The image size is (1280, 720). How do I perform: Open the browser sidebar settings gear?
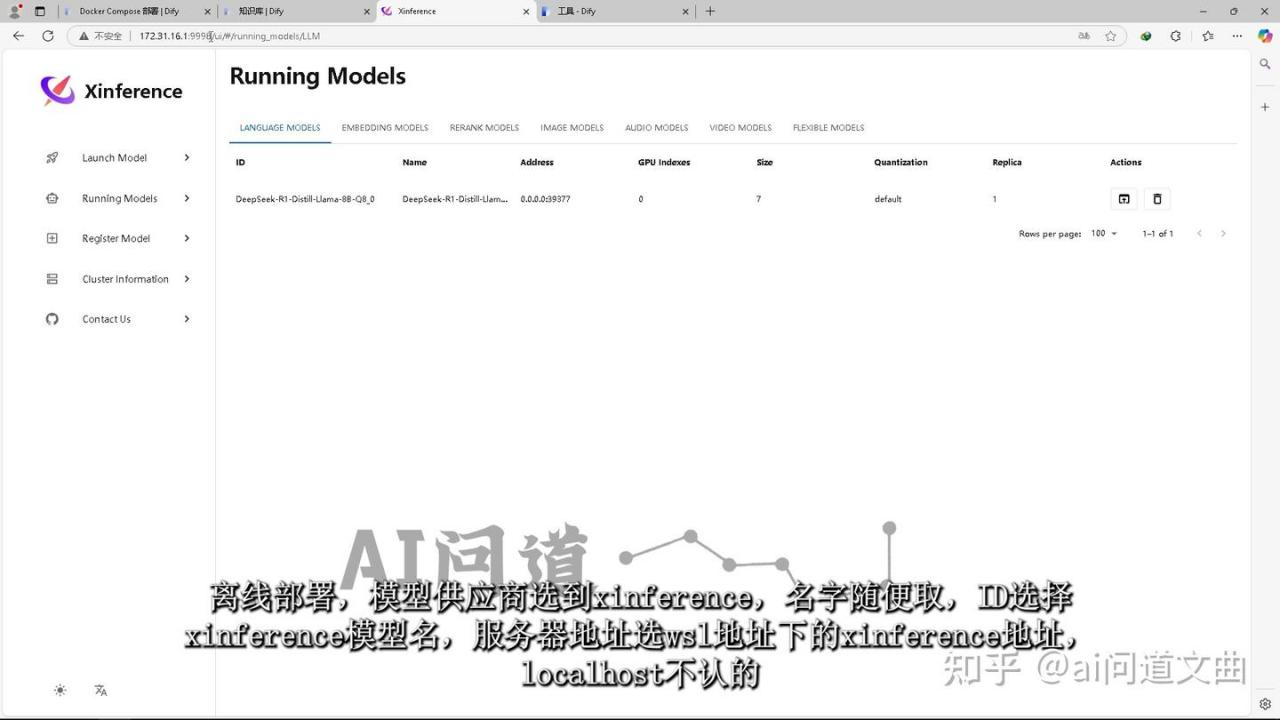tap(1265, 704)
